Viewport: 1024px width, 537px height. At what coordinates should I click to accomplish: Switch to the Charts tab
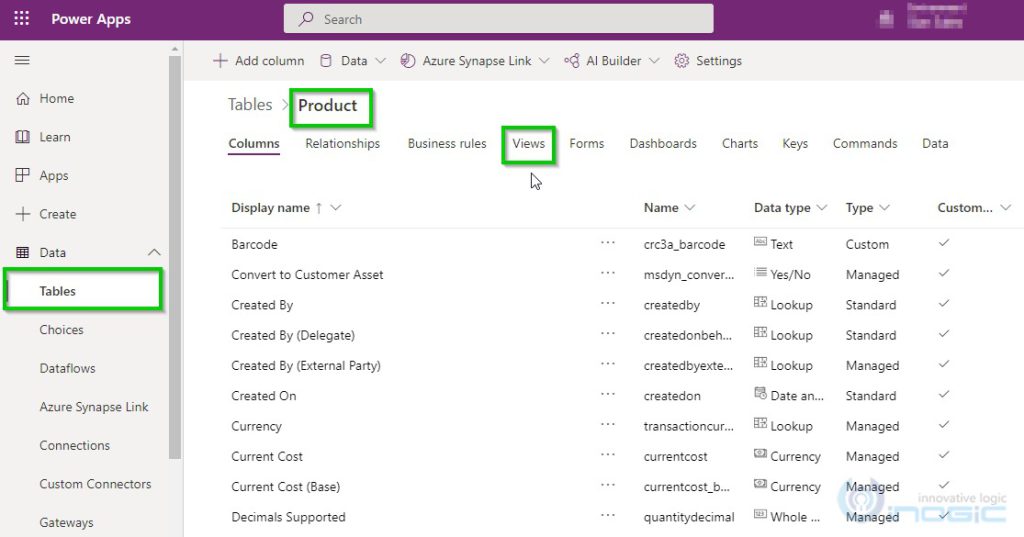tap(740, 144)
